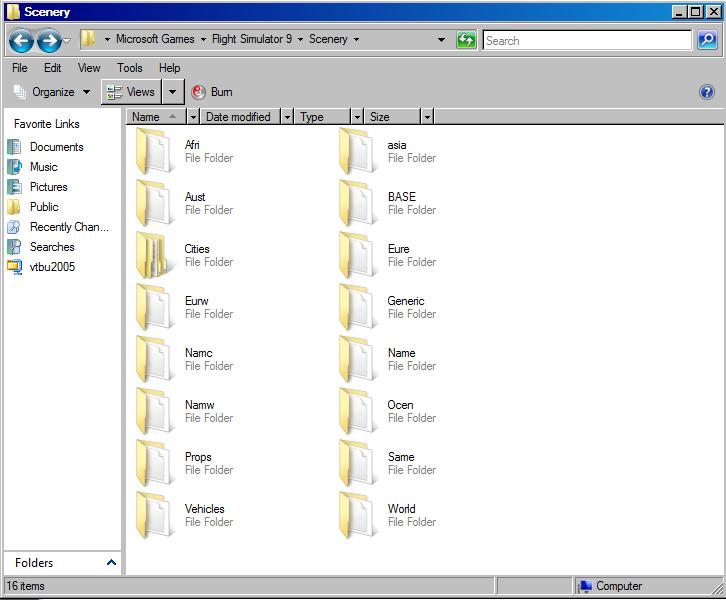
Task: Open the Views dropdown arrow
Action: [172, 92]
